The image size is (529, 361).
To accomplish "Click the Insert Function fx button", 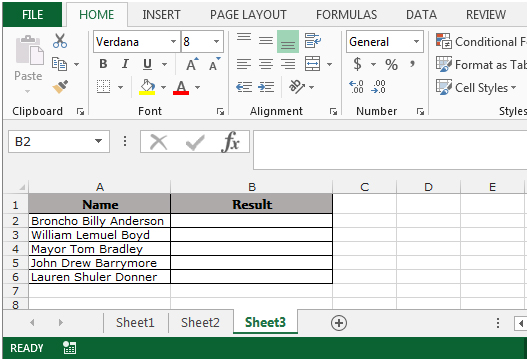I will pos(231,142).
